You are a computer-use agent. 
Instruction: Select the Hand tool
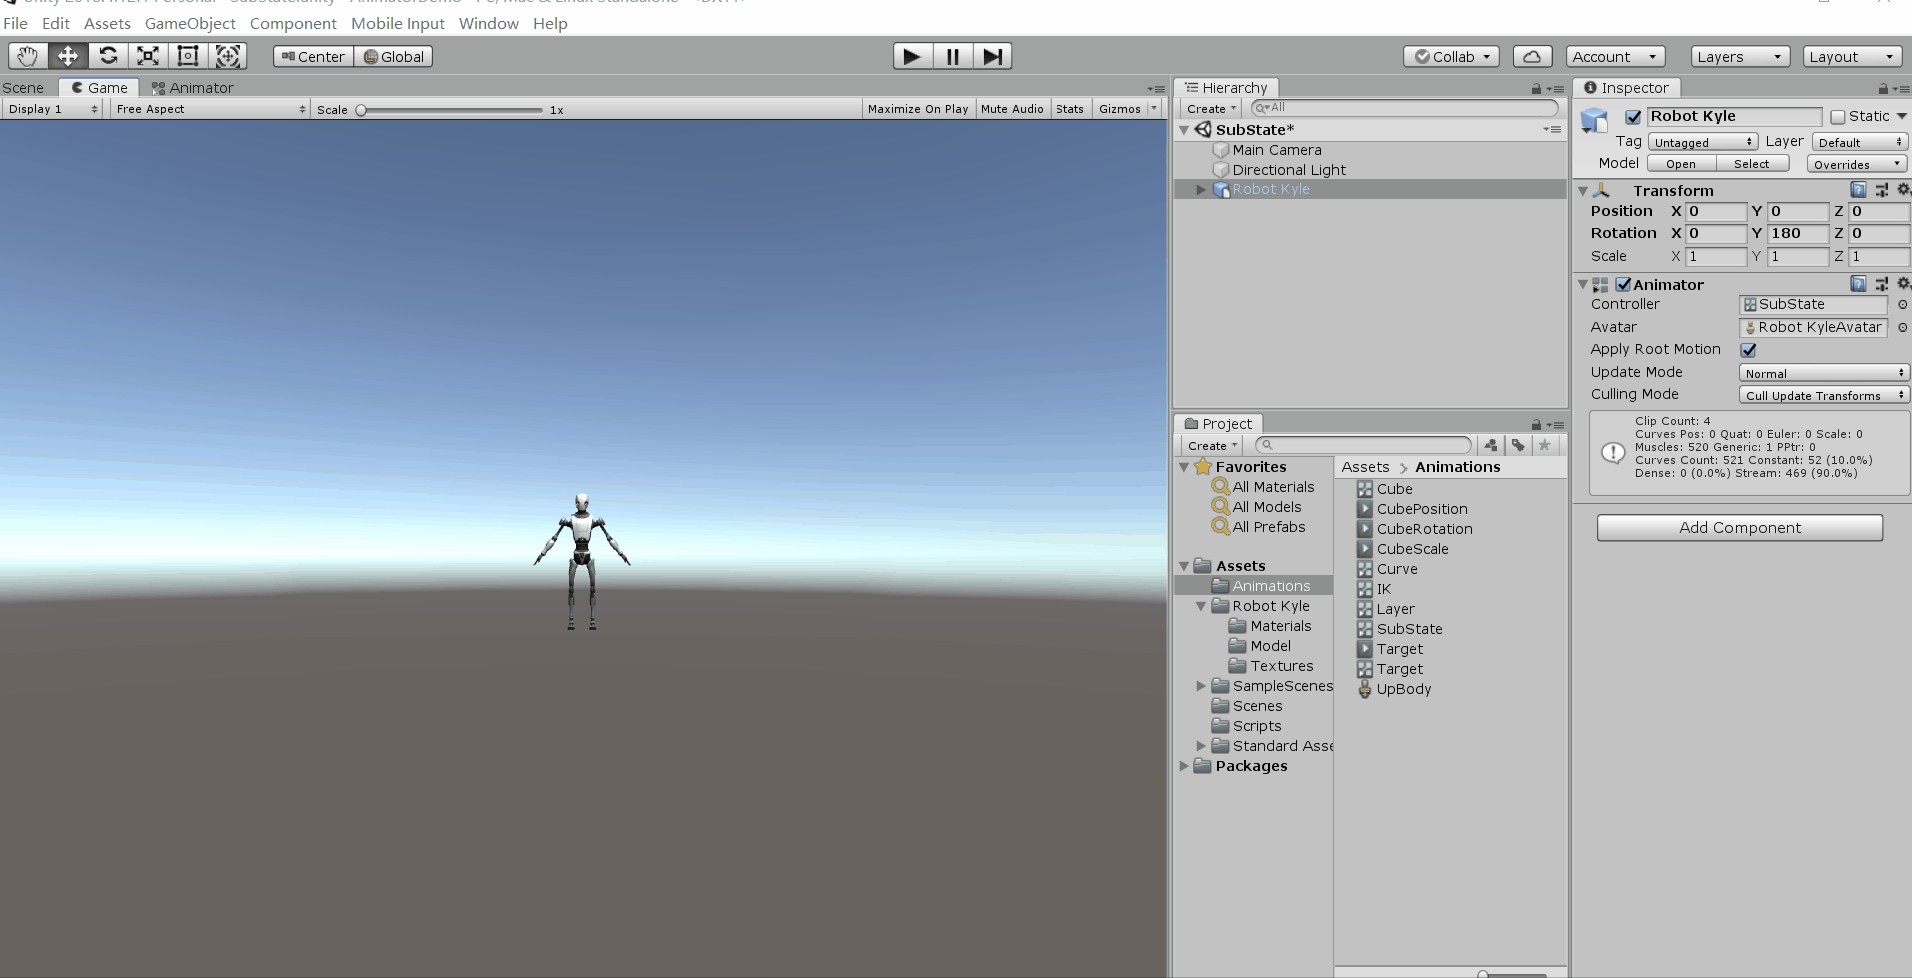pos(27,56)
